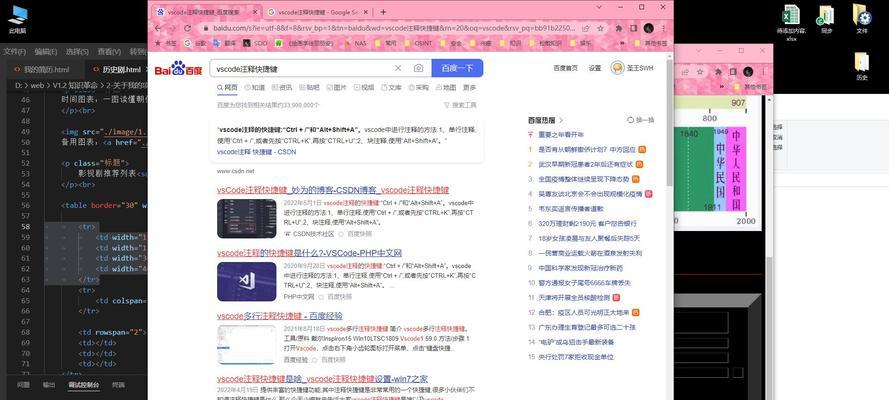Image resolution: width=889 pixels, height=400 pixels.
Task: Bookmark page with star icon in address bar
Action: point(600,28)
